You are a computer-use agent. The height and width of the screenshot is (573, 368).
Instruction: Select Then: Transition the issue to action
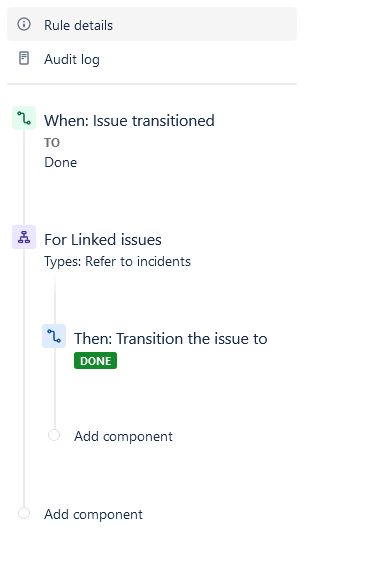171,339
